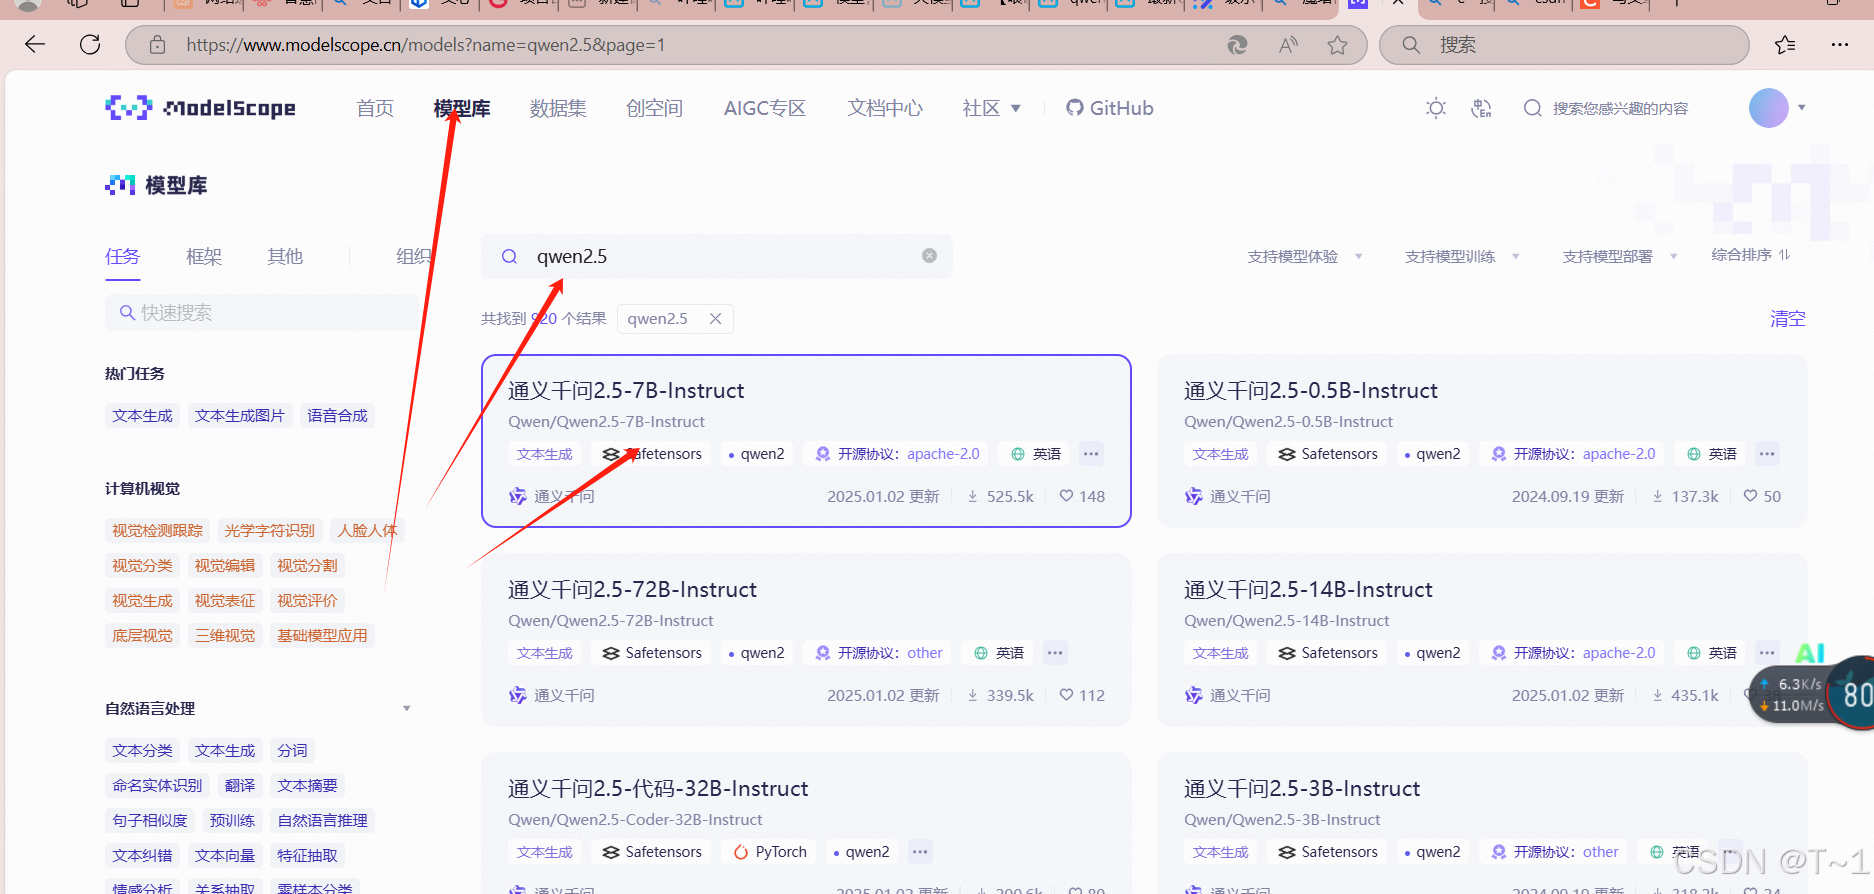Bookmark this page with the star icon
The height and width of the screenshot is (894, 1874).
pyautogui.click(x=1337, y=45)
